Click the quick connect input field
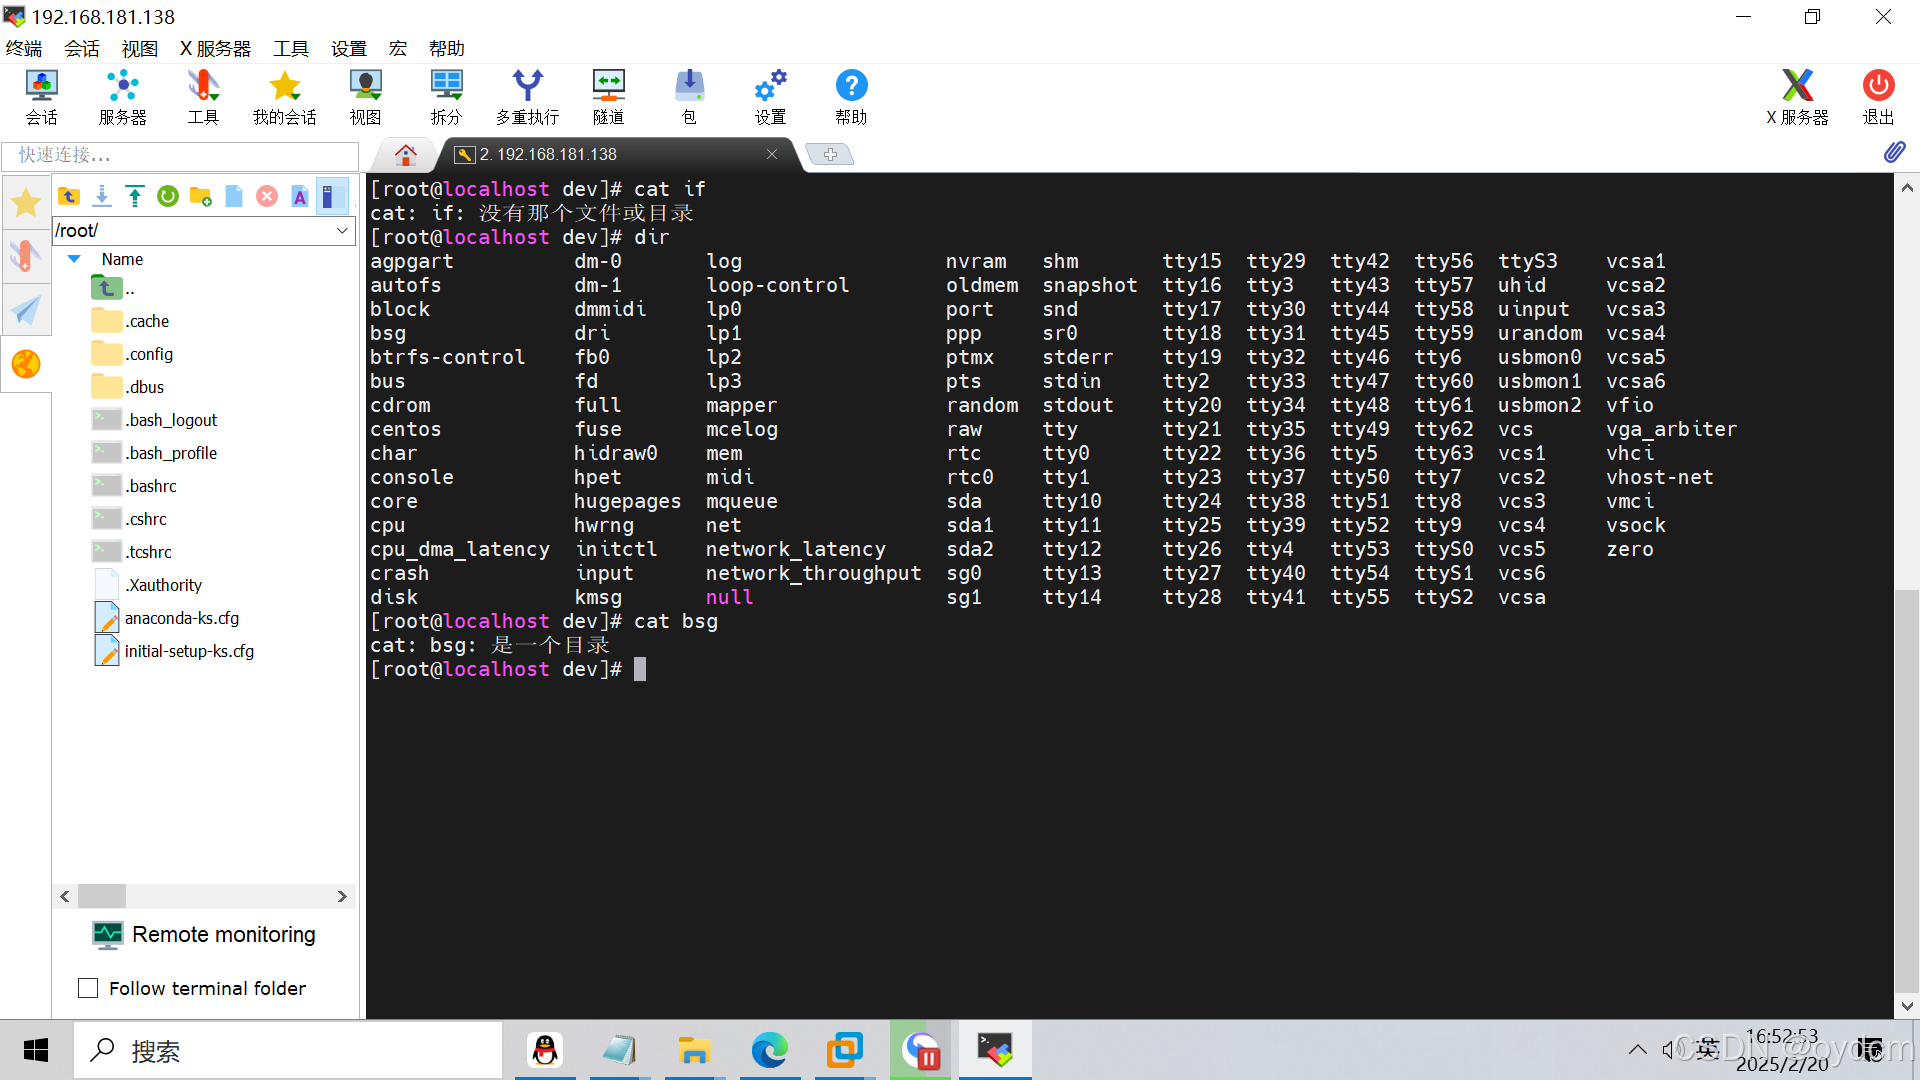The image size is (1920, 1080). point(180,155)
